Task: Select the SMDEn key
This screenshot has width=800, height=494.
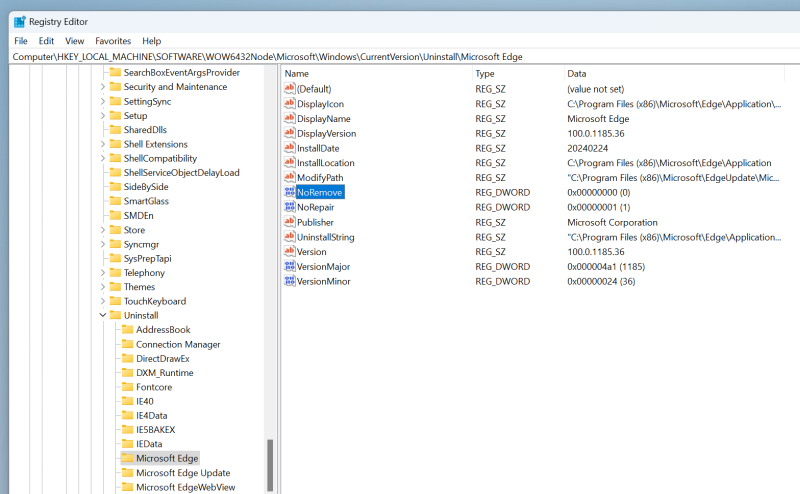Action: tap(138, 215)
